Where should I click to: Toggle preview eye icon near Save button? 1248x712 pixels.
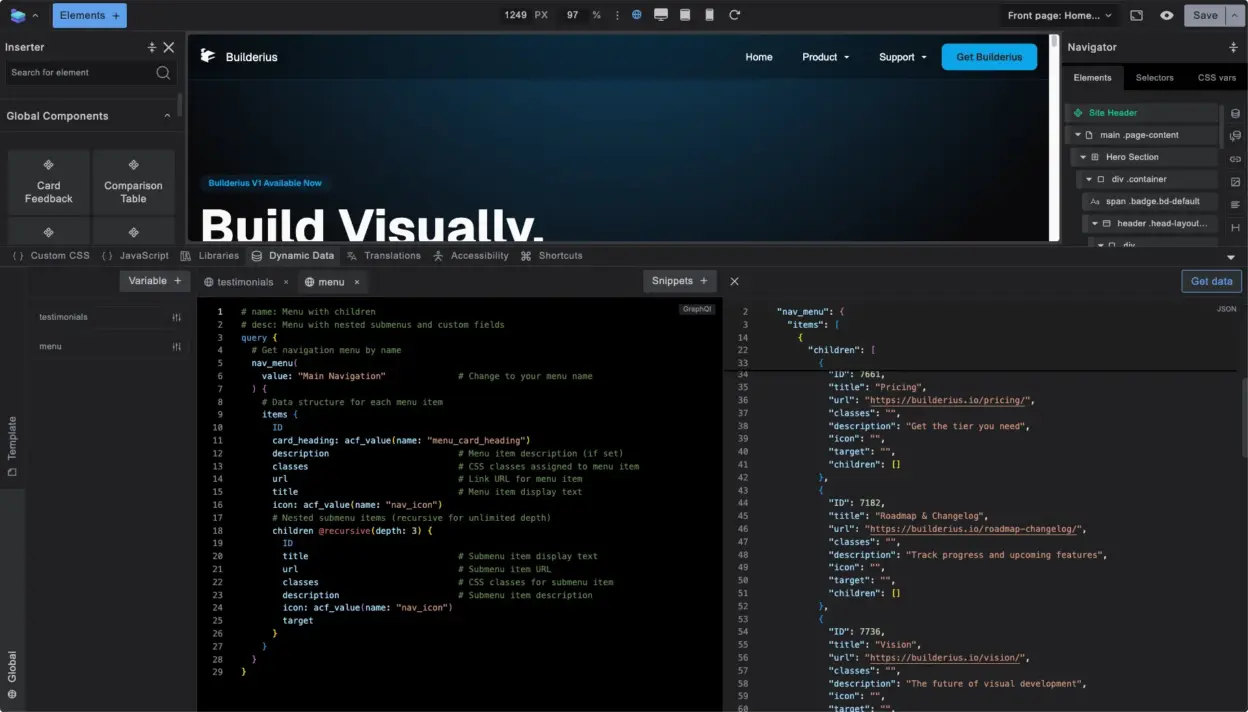tap(1166, 15)
